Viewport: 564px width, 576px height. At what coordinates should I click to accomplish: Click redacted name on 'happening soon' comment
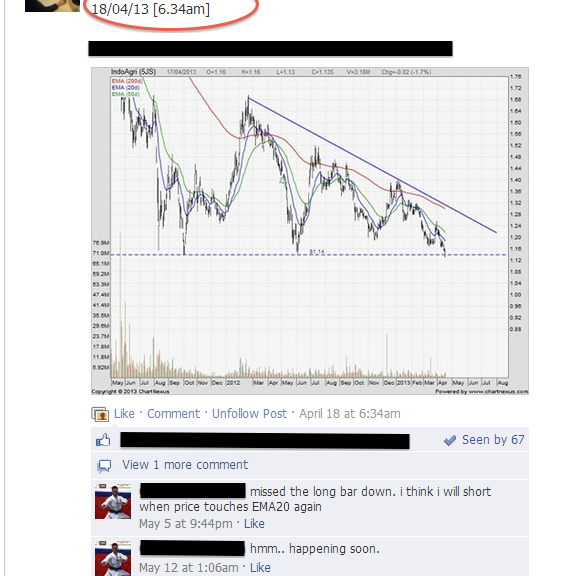pyautogui.click(x=193, y=548)
